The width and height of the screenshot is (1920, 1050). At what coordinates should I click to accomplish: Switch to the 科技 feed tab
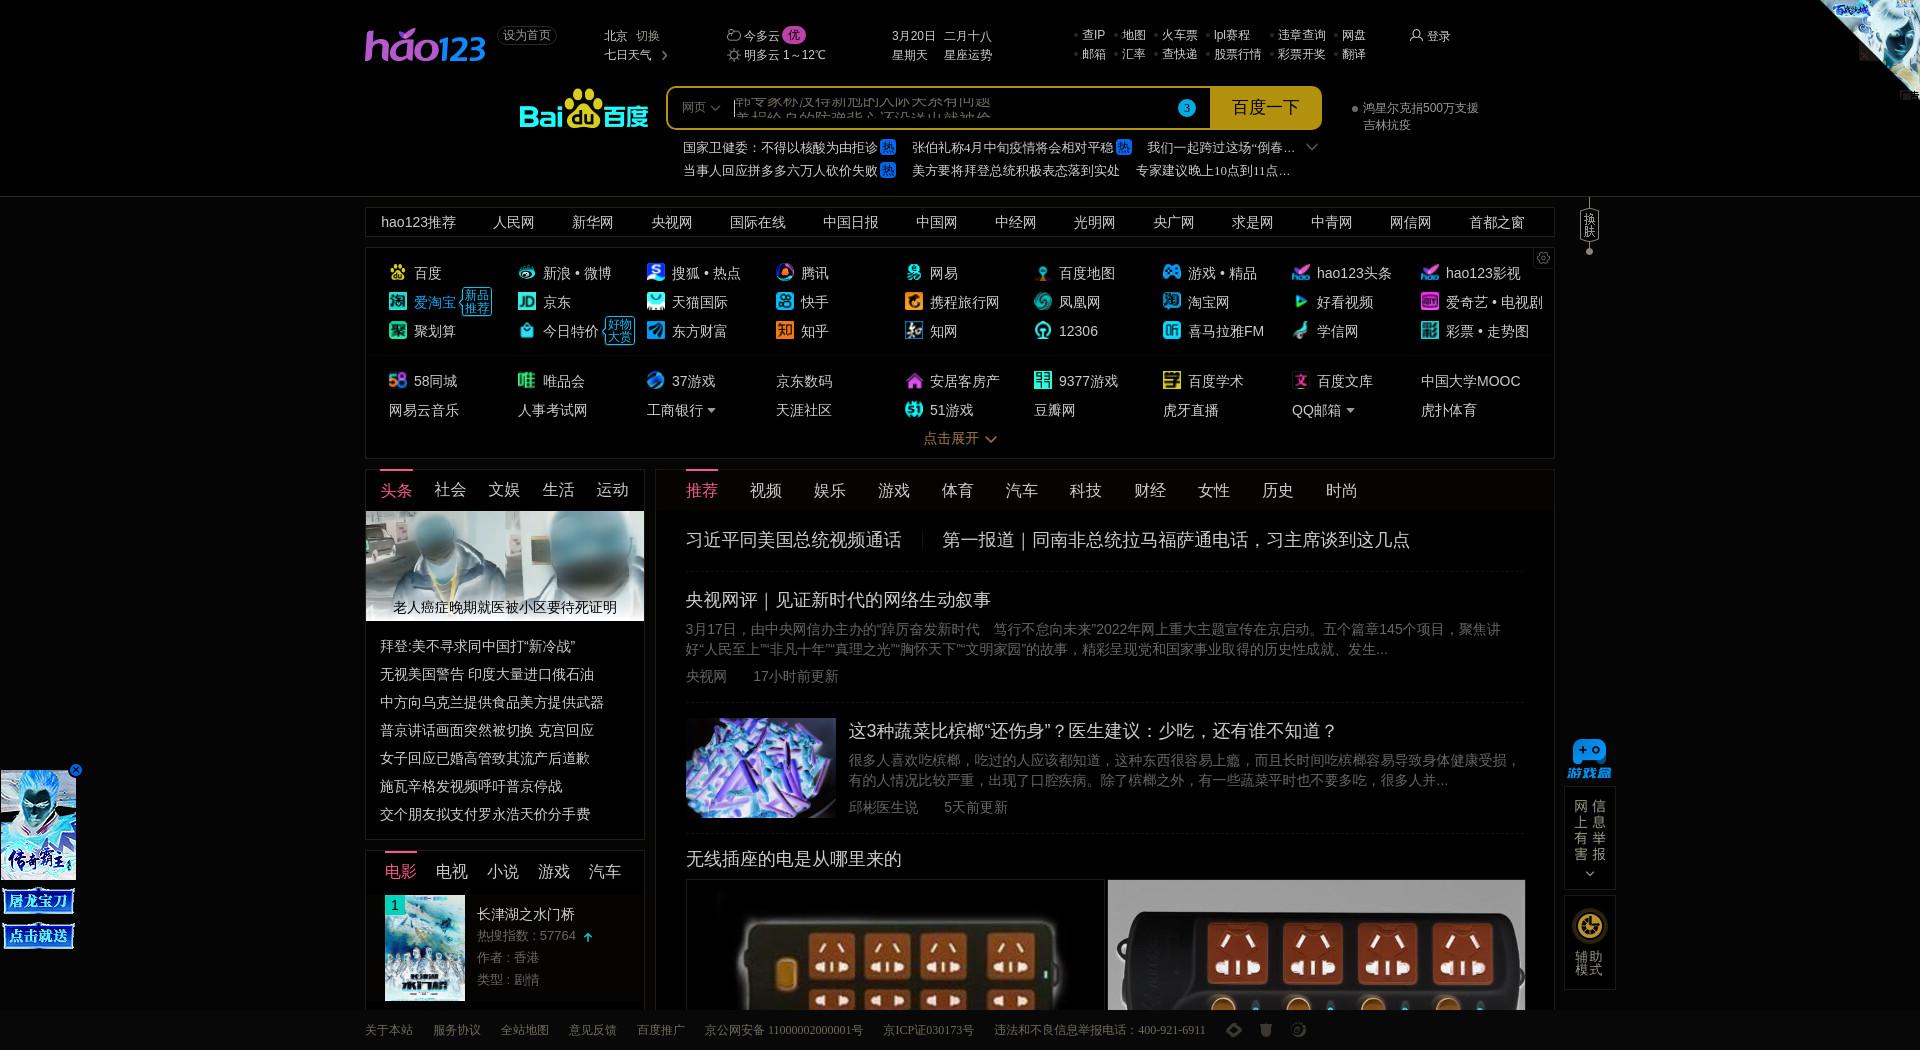pos(1086,491)
